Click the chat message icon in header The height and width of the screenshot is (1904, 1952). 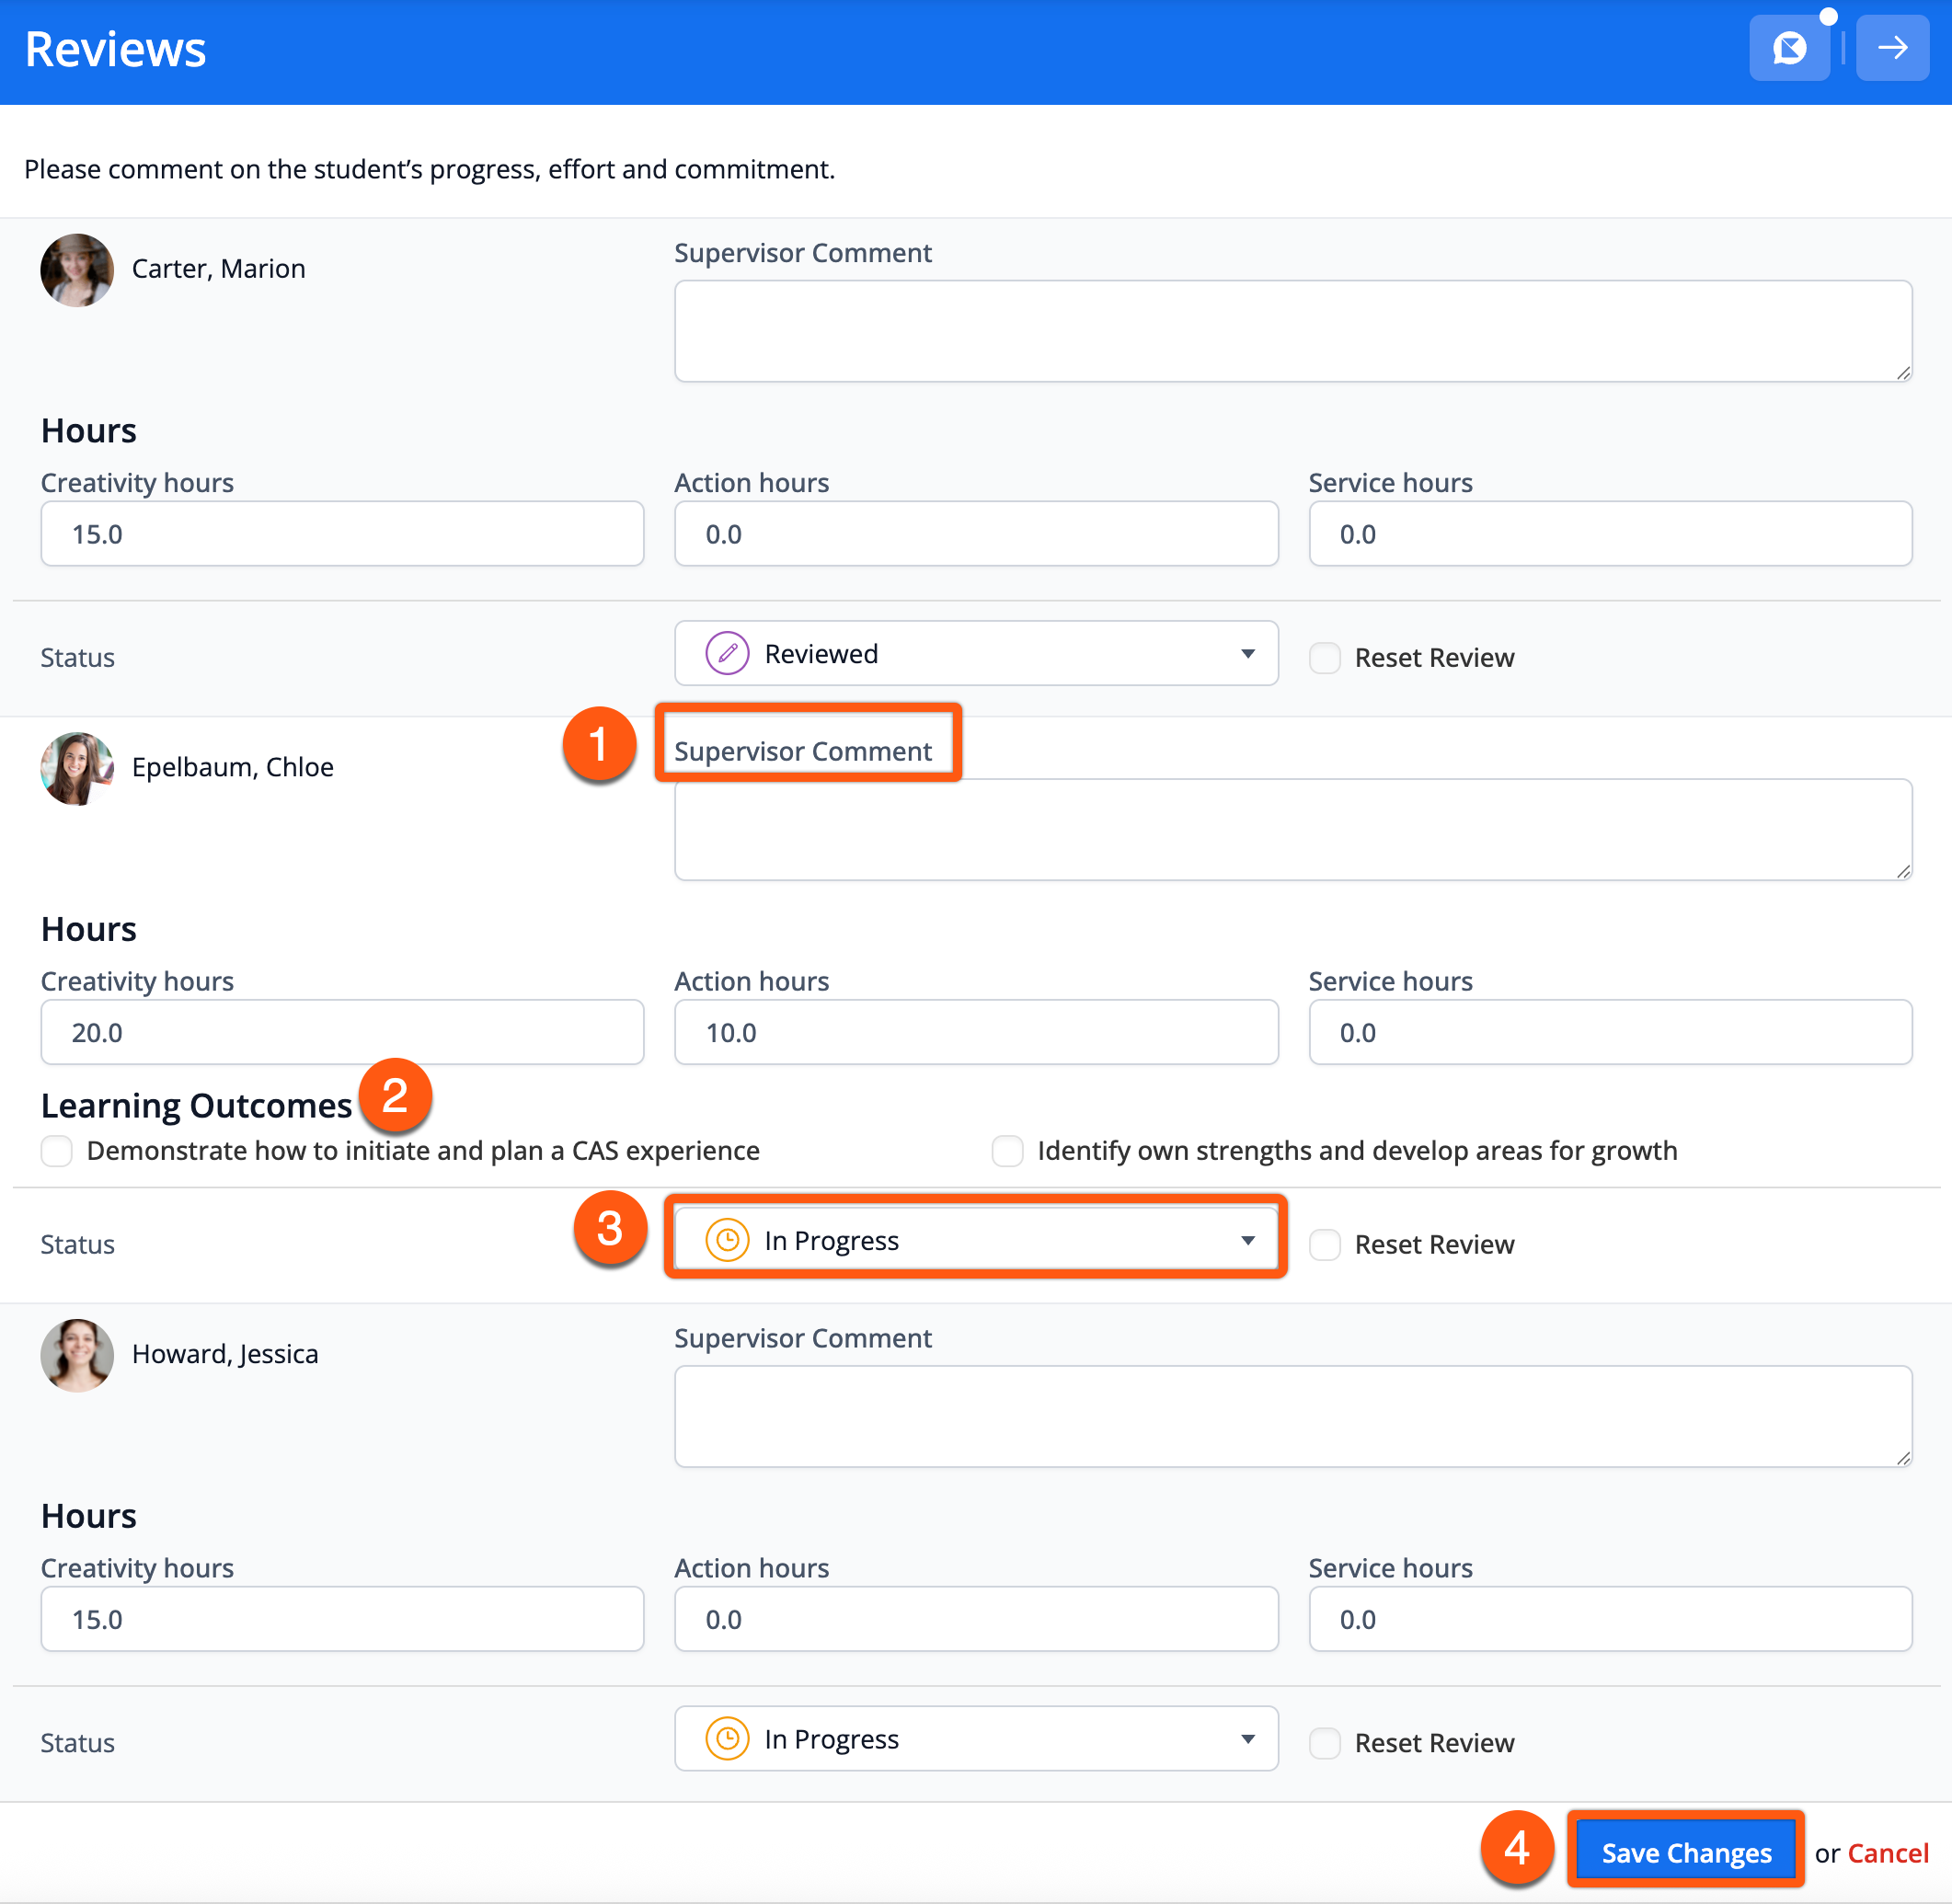(1789, 48)
